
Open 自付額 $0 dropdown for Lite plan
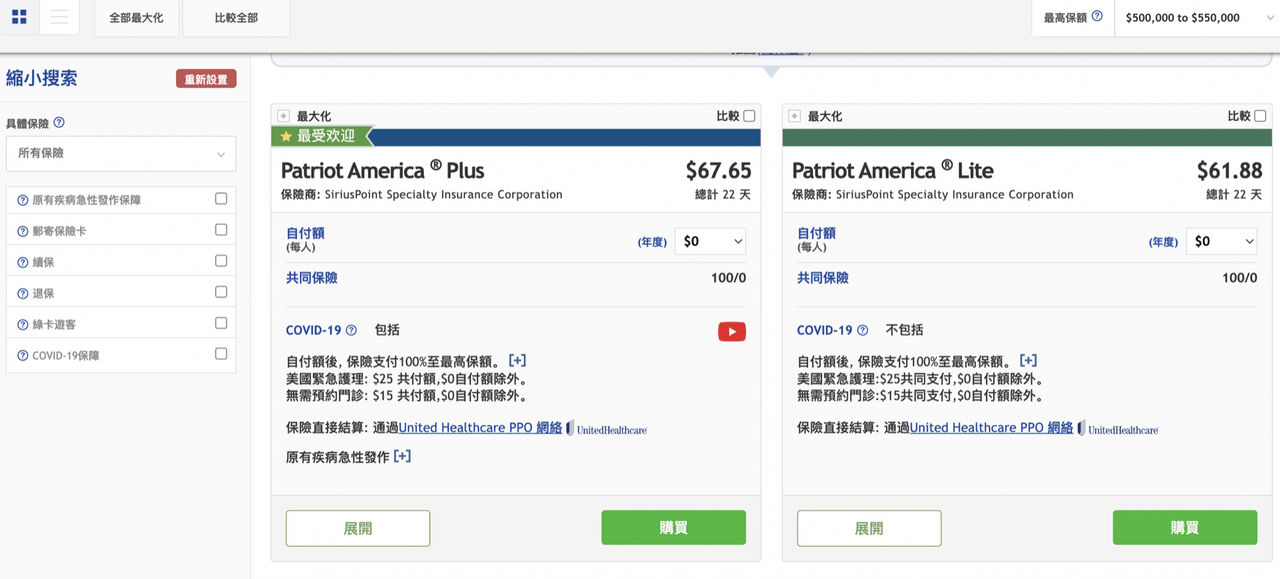1222,241
